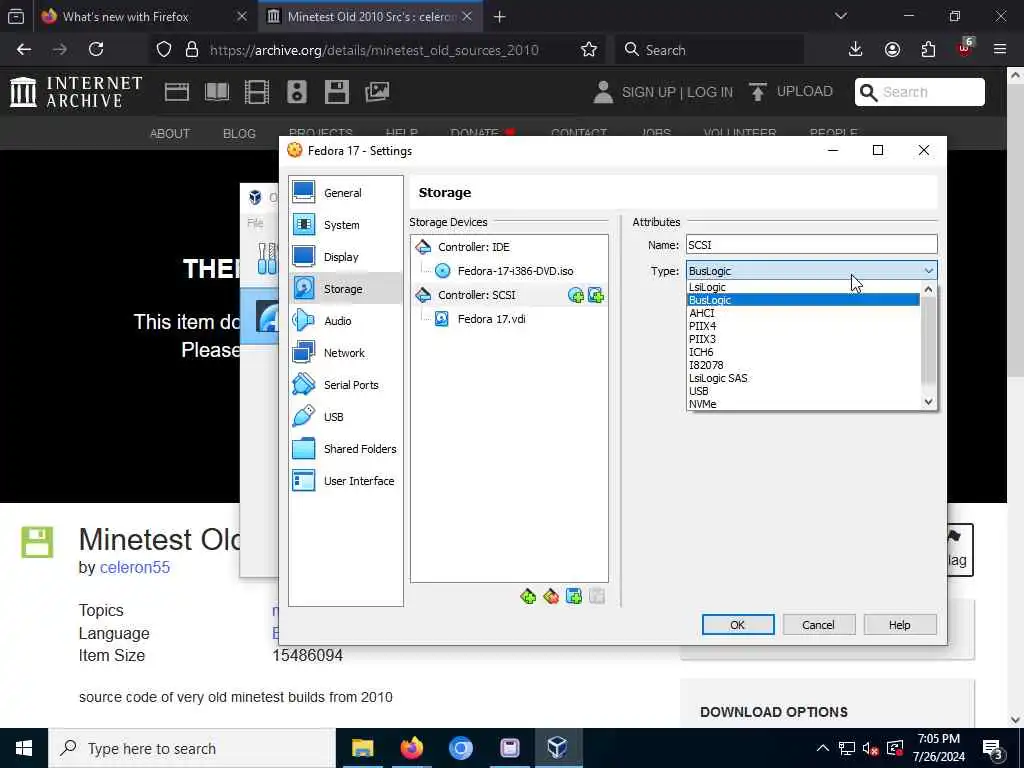The height and width of the screenshot is (768, 1024).
Task: Collapse the Type dropdown with its arrow
Action: pos(929,271)
